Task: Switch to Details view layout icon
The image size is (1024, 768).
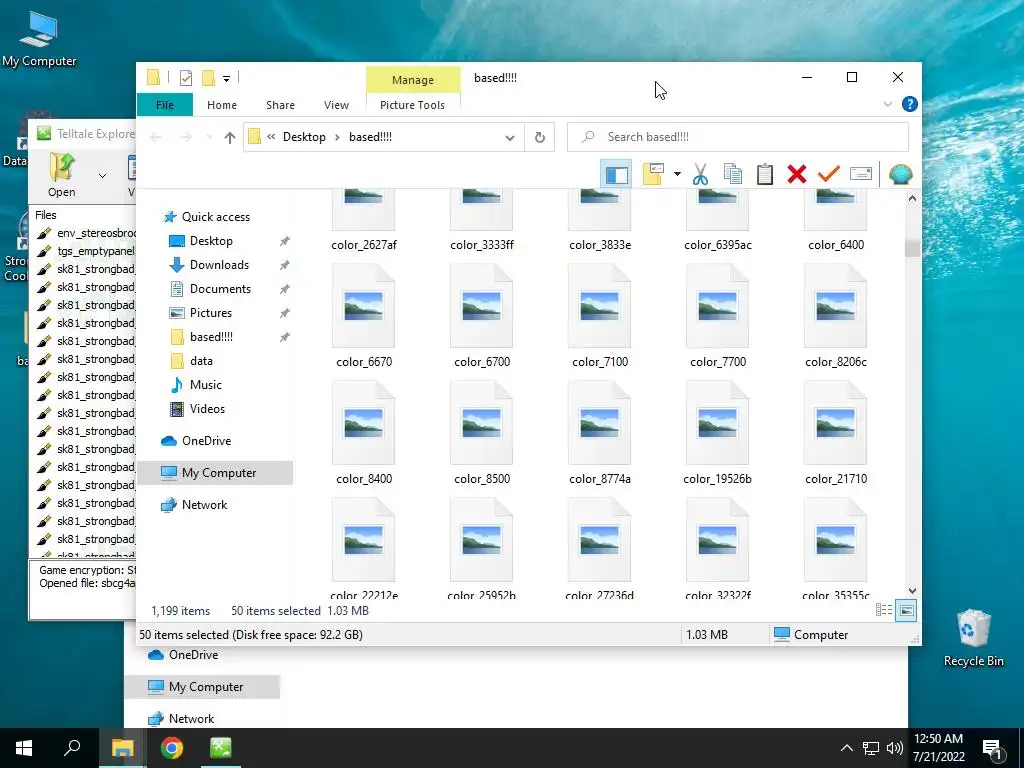Action: tap(884, 610)
